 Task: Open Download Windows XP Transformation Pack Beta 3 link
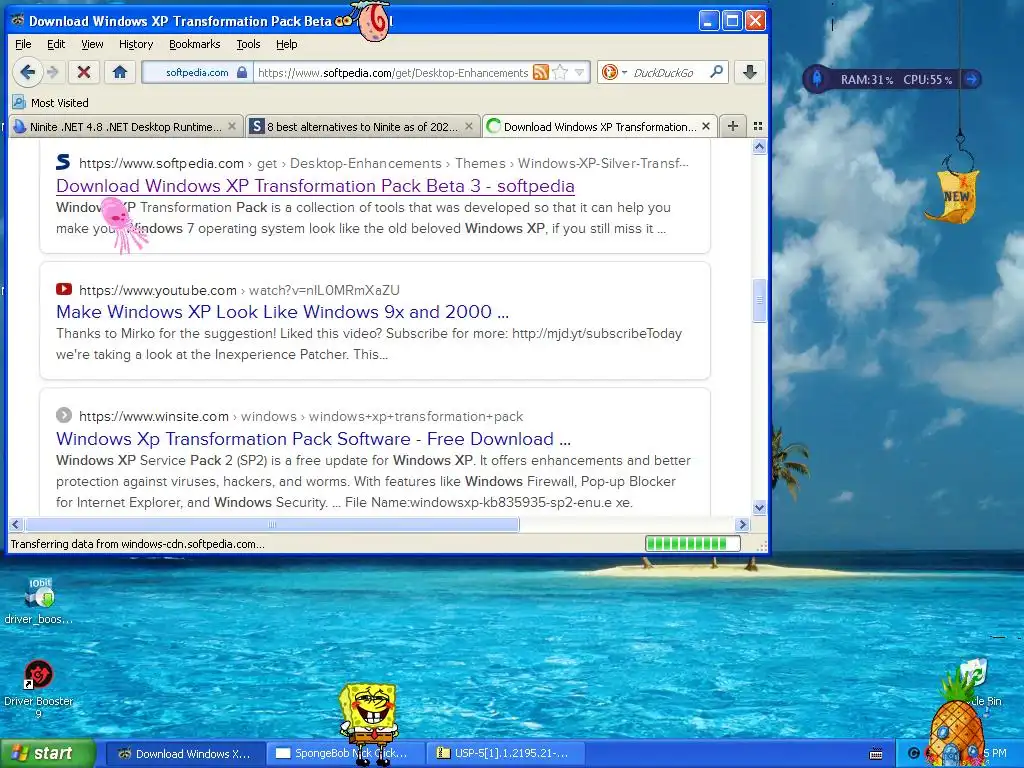click(x=315, y=186)
